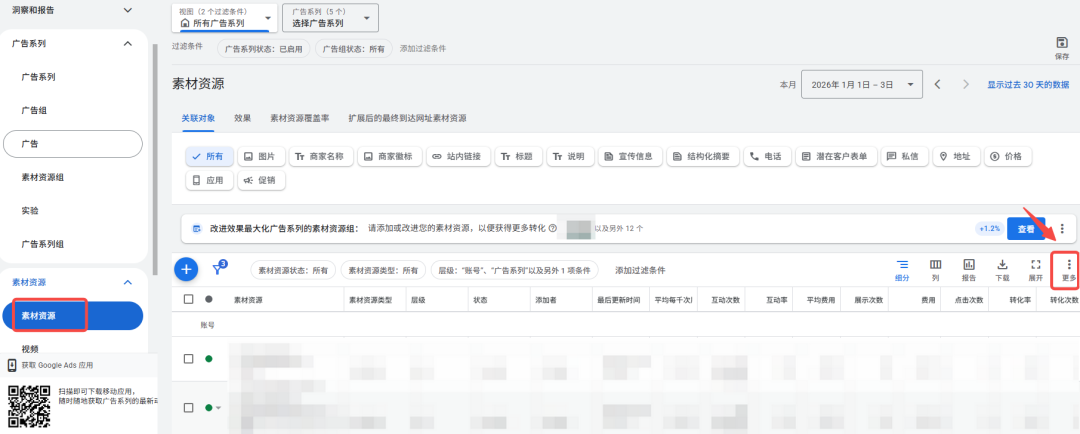Open the 层级 filter chip
This screenshot has width=1080, height=434.
(x=515, y=271)
